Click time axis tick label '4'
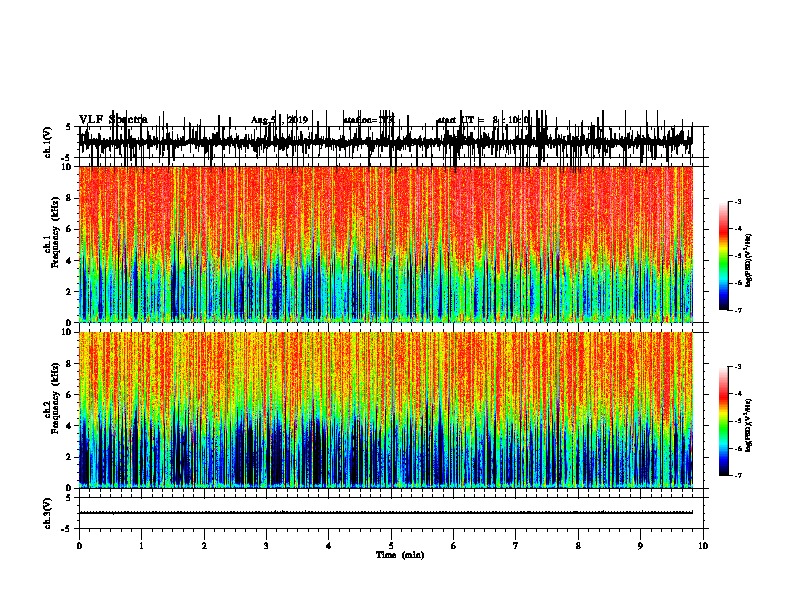 329,546
